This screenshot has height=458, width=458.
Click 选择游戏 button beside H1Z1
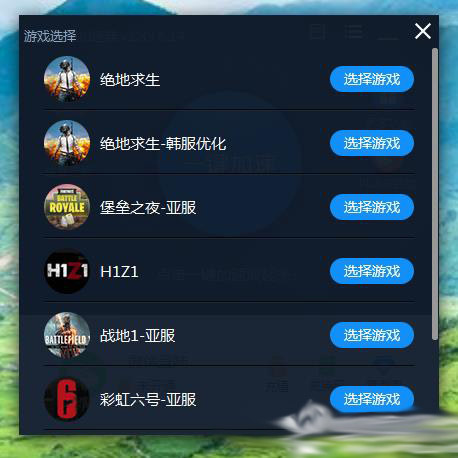pyautogui.click(x=372, y=271)
